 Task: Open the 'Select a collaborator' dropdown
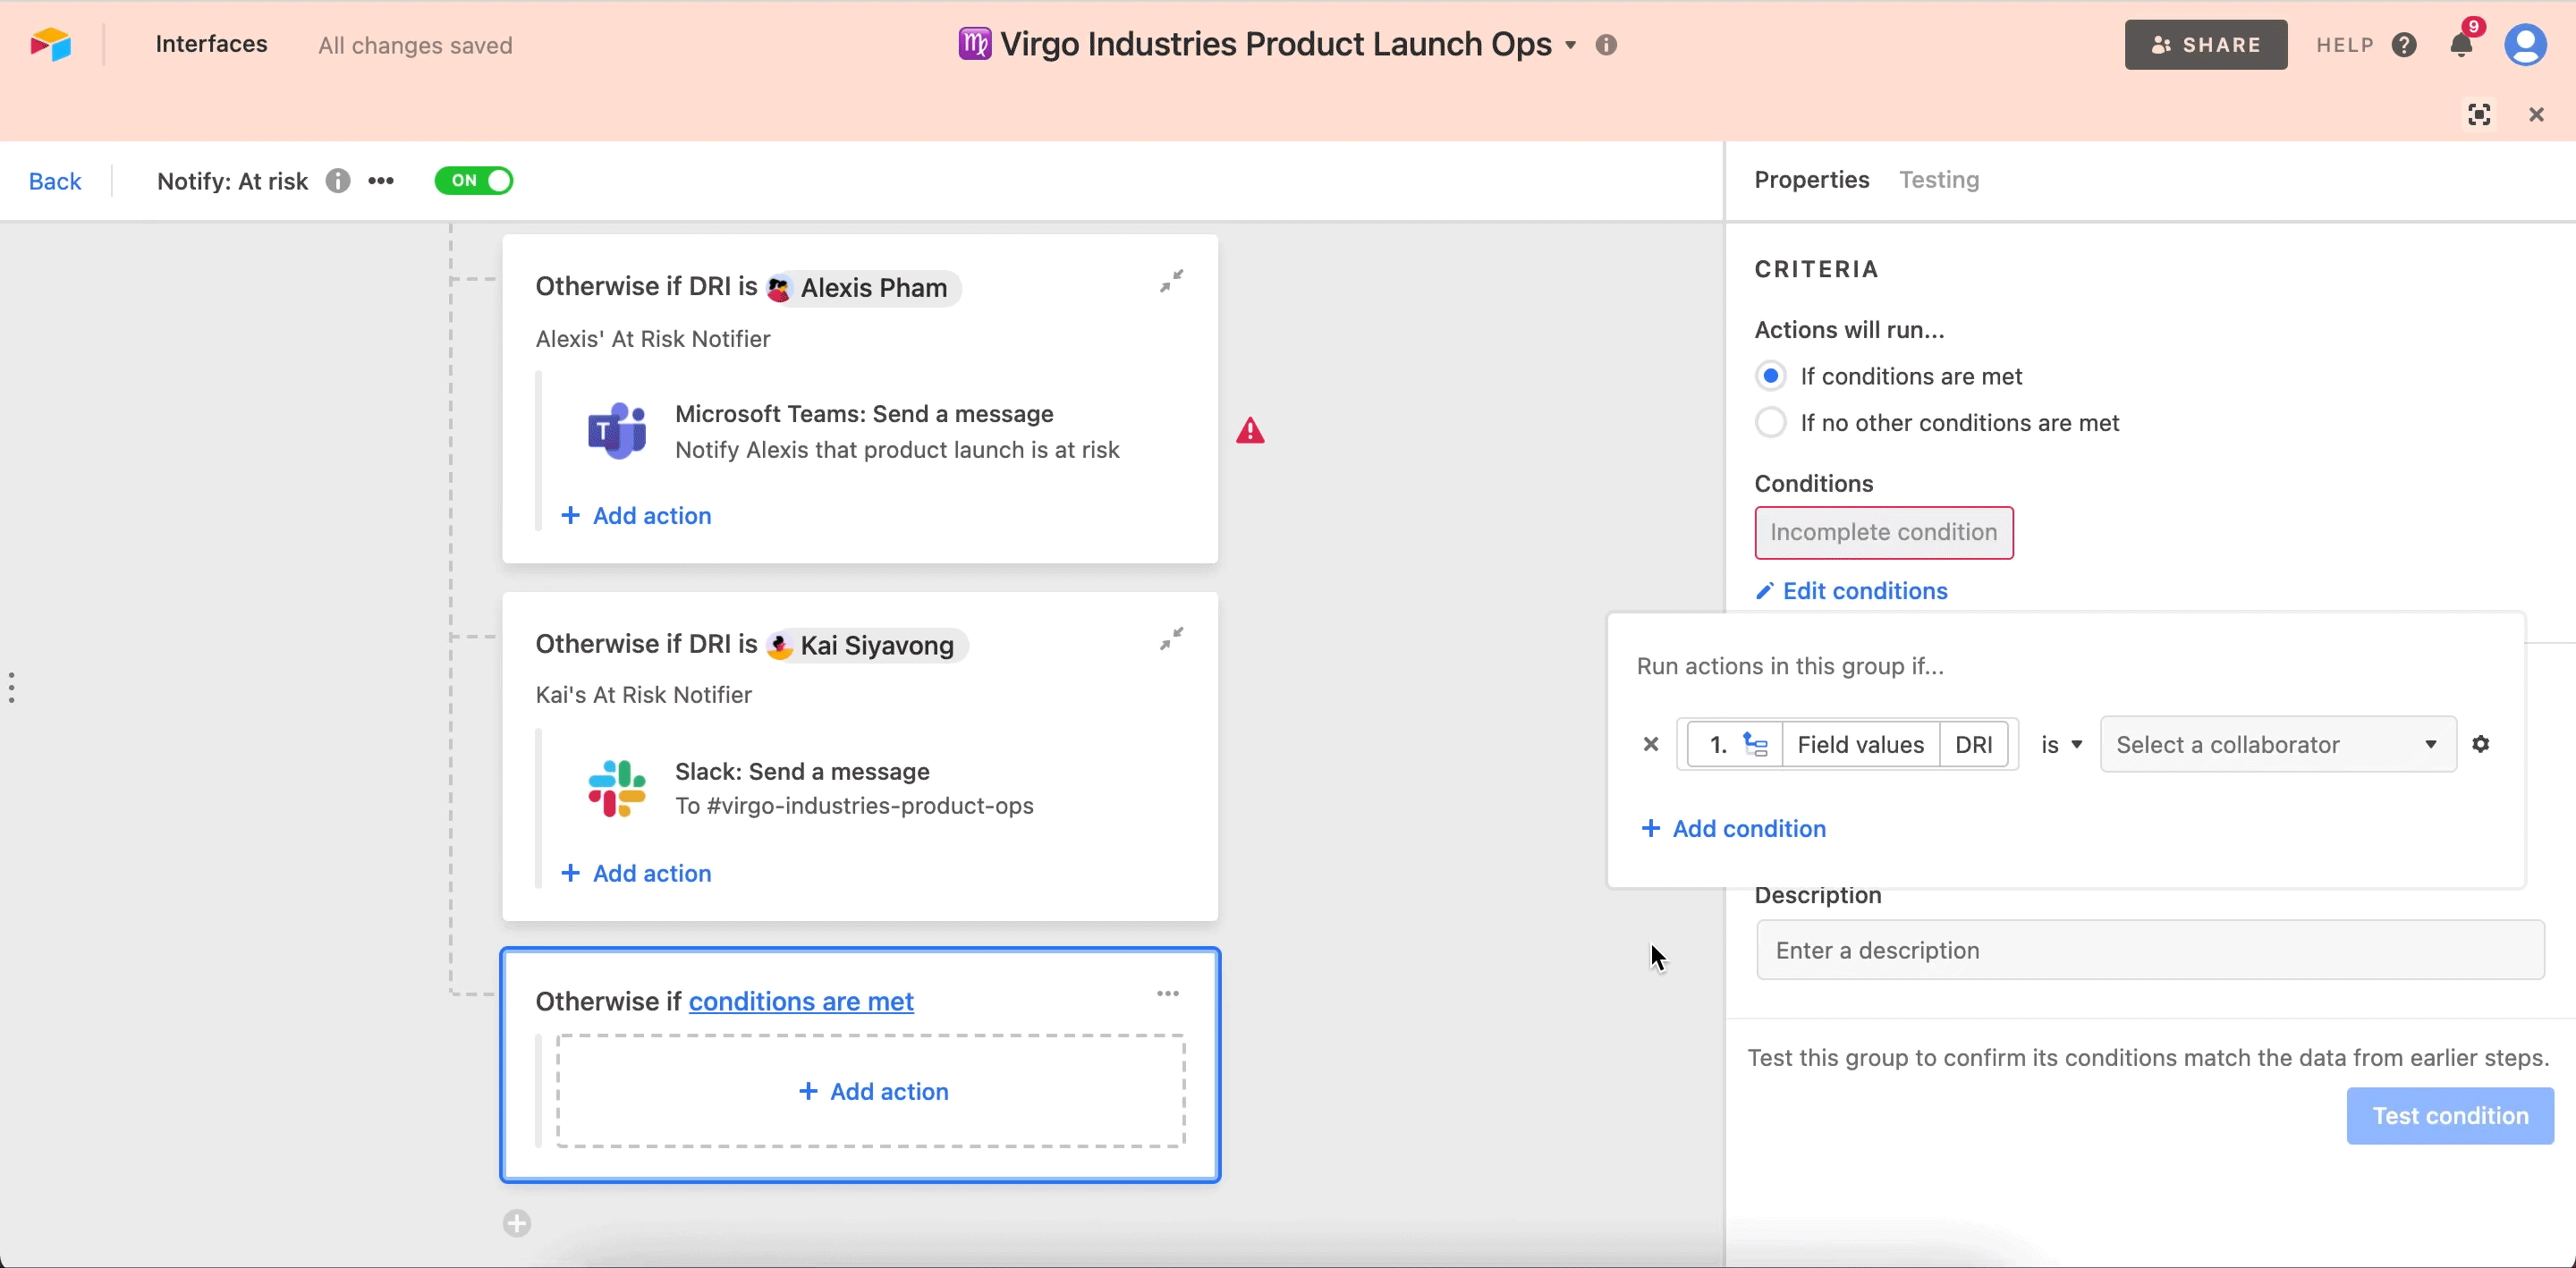[x=2277, y=744]
